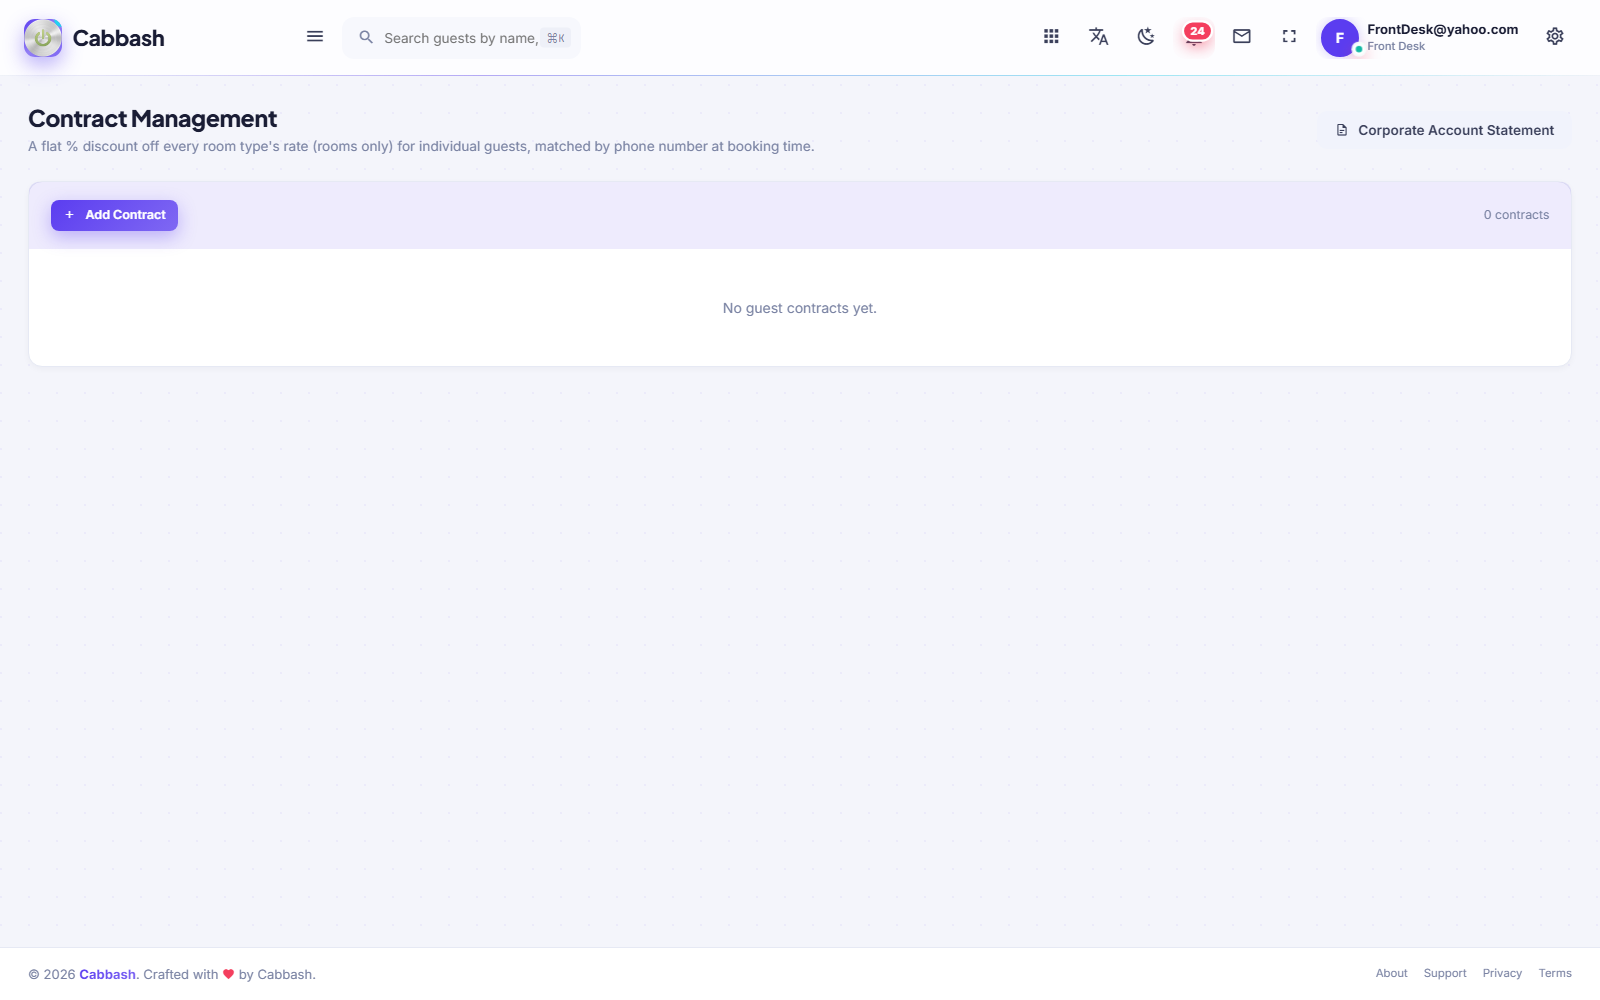Screen dimensions: 1600x1000
Task: Click the ⌘K shortcut hint badge
Action: (x=556, y=38)
